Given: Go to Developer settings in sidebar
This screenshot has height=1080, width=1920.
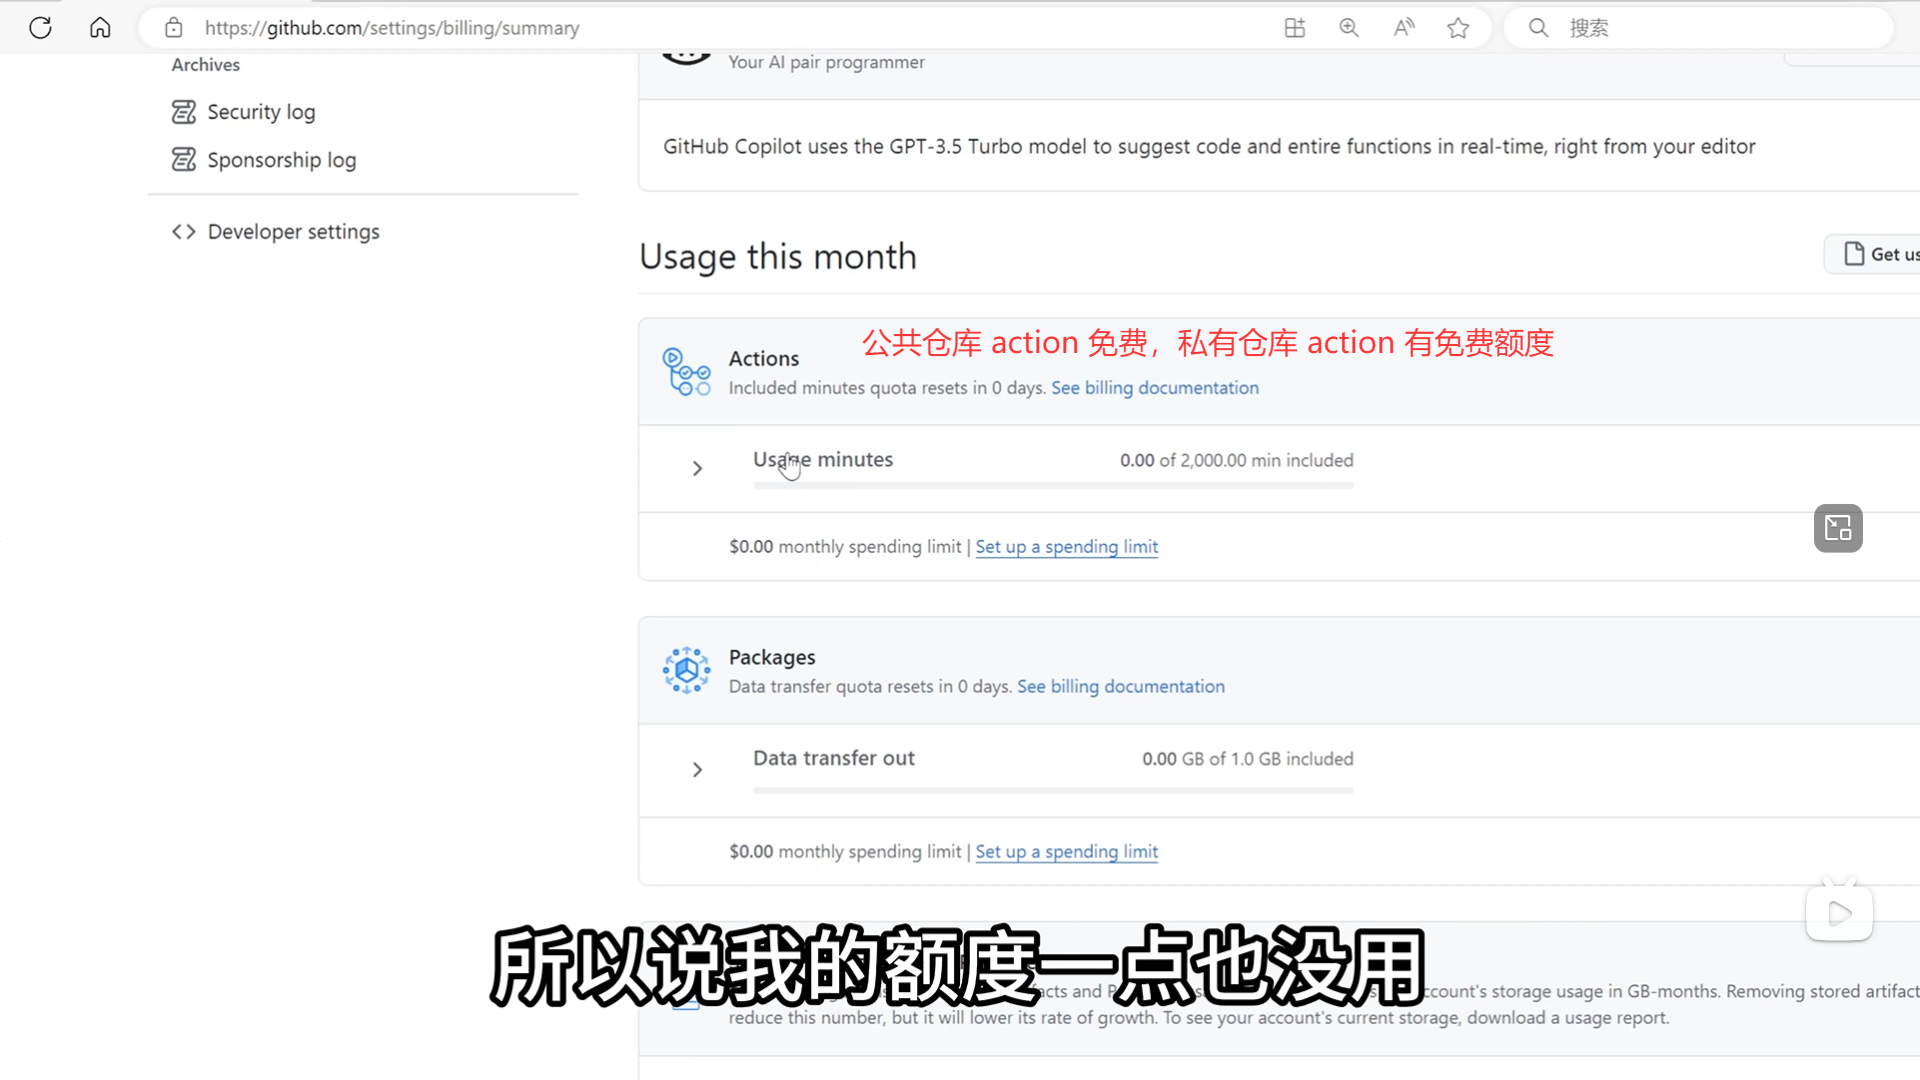Looking at the screenshot, I should point(293,232).
